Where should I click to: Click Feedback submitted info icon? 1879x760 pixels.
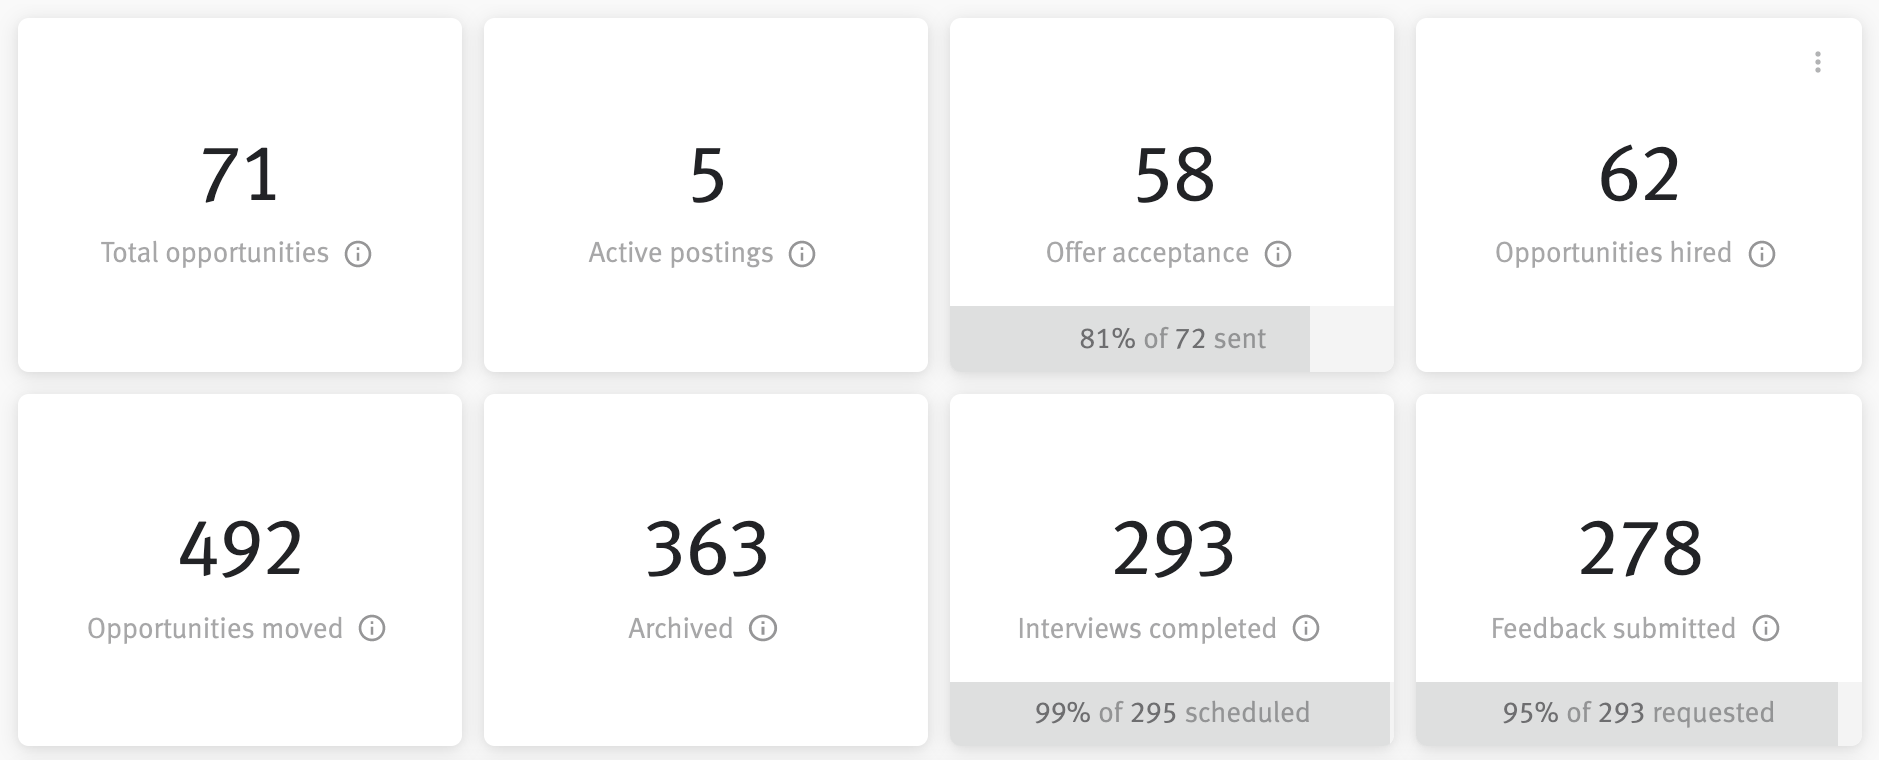point(1766,629)
